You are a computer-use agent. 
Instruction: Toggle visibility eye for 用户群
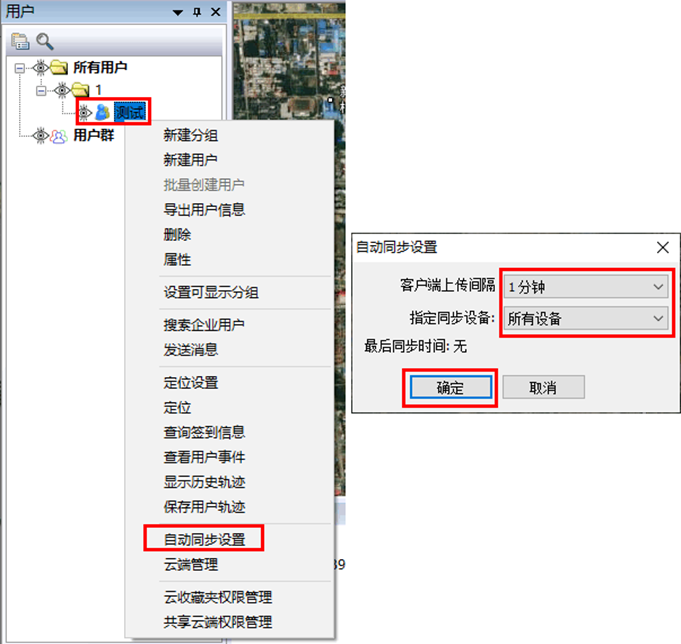[40, 136]
